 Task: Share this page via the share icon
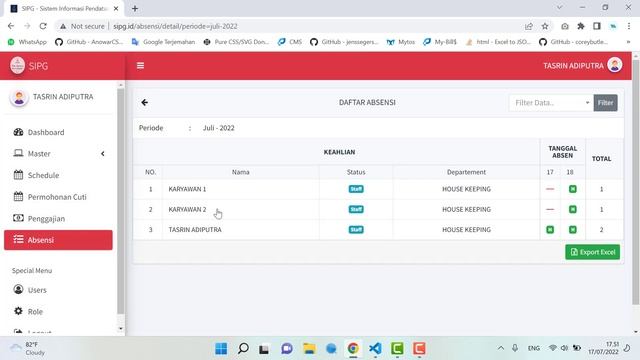pos(529,26)
